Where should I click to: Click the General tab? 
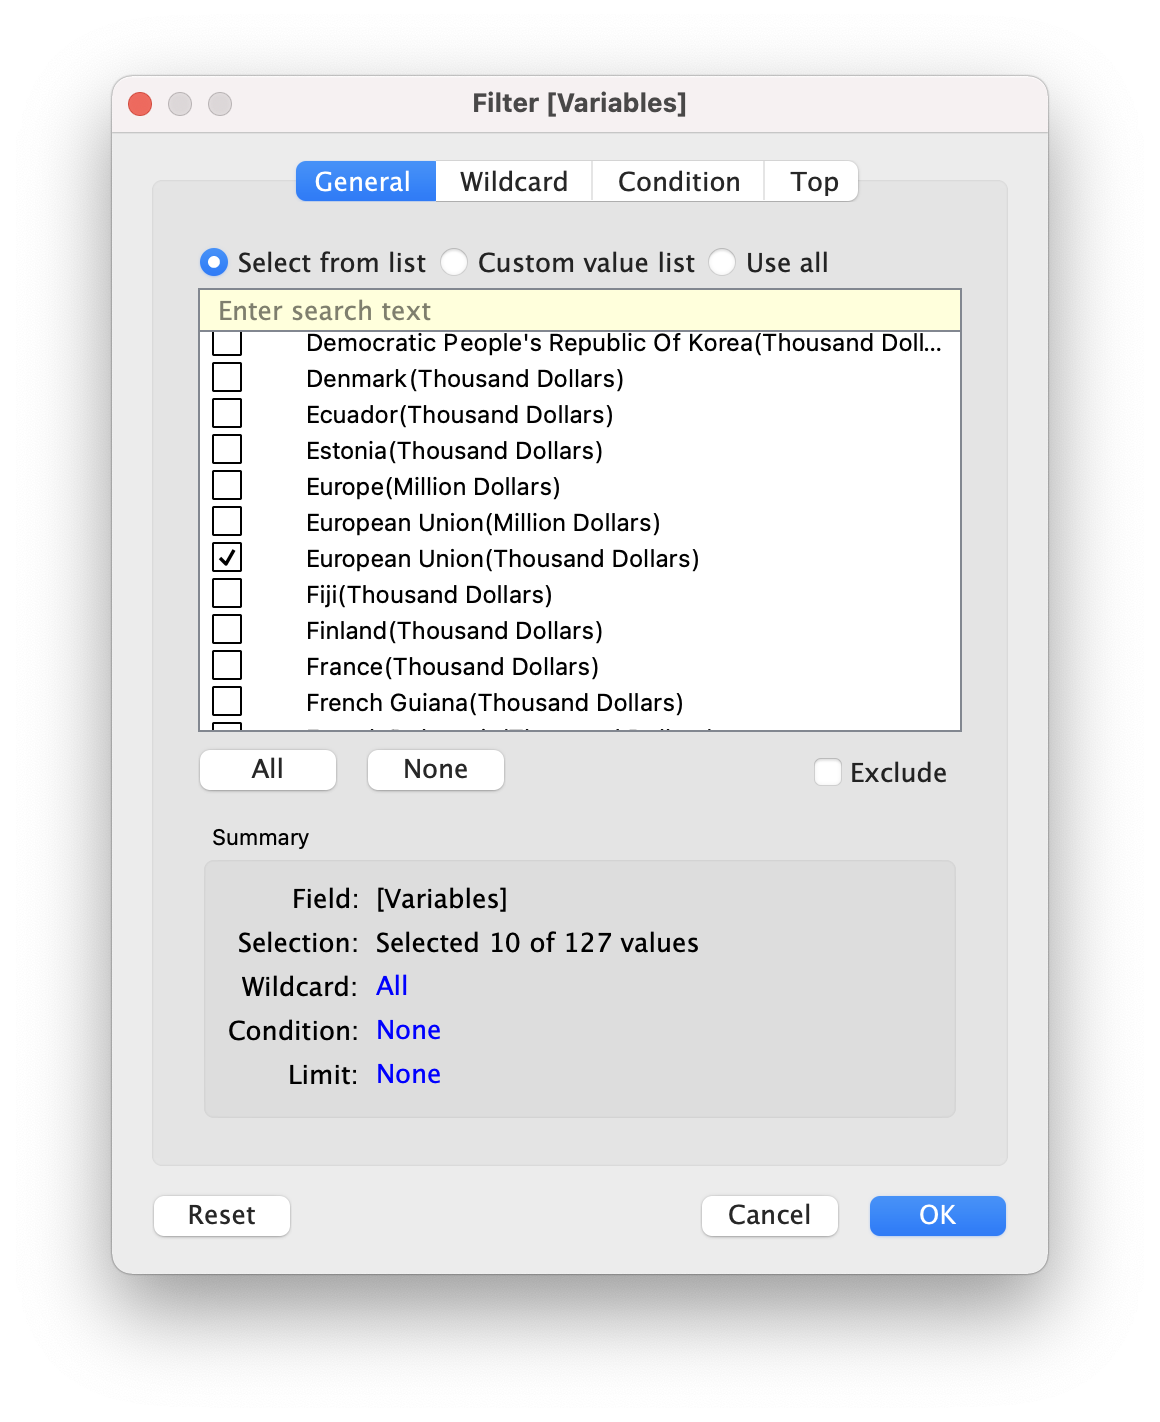click(x=365, y=182)
